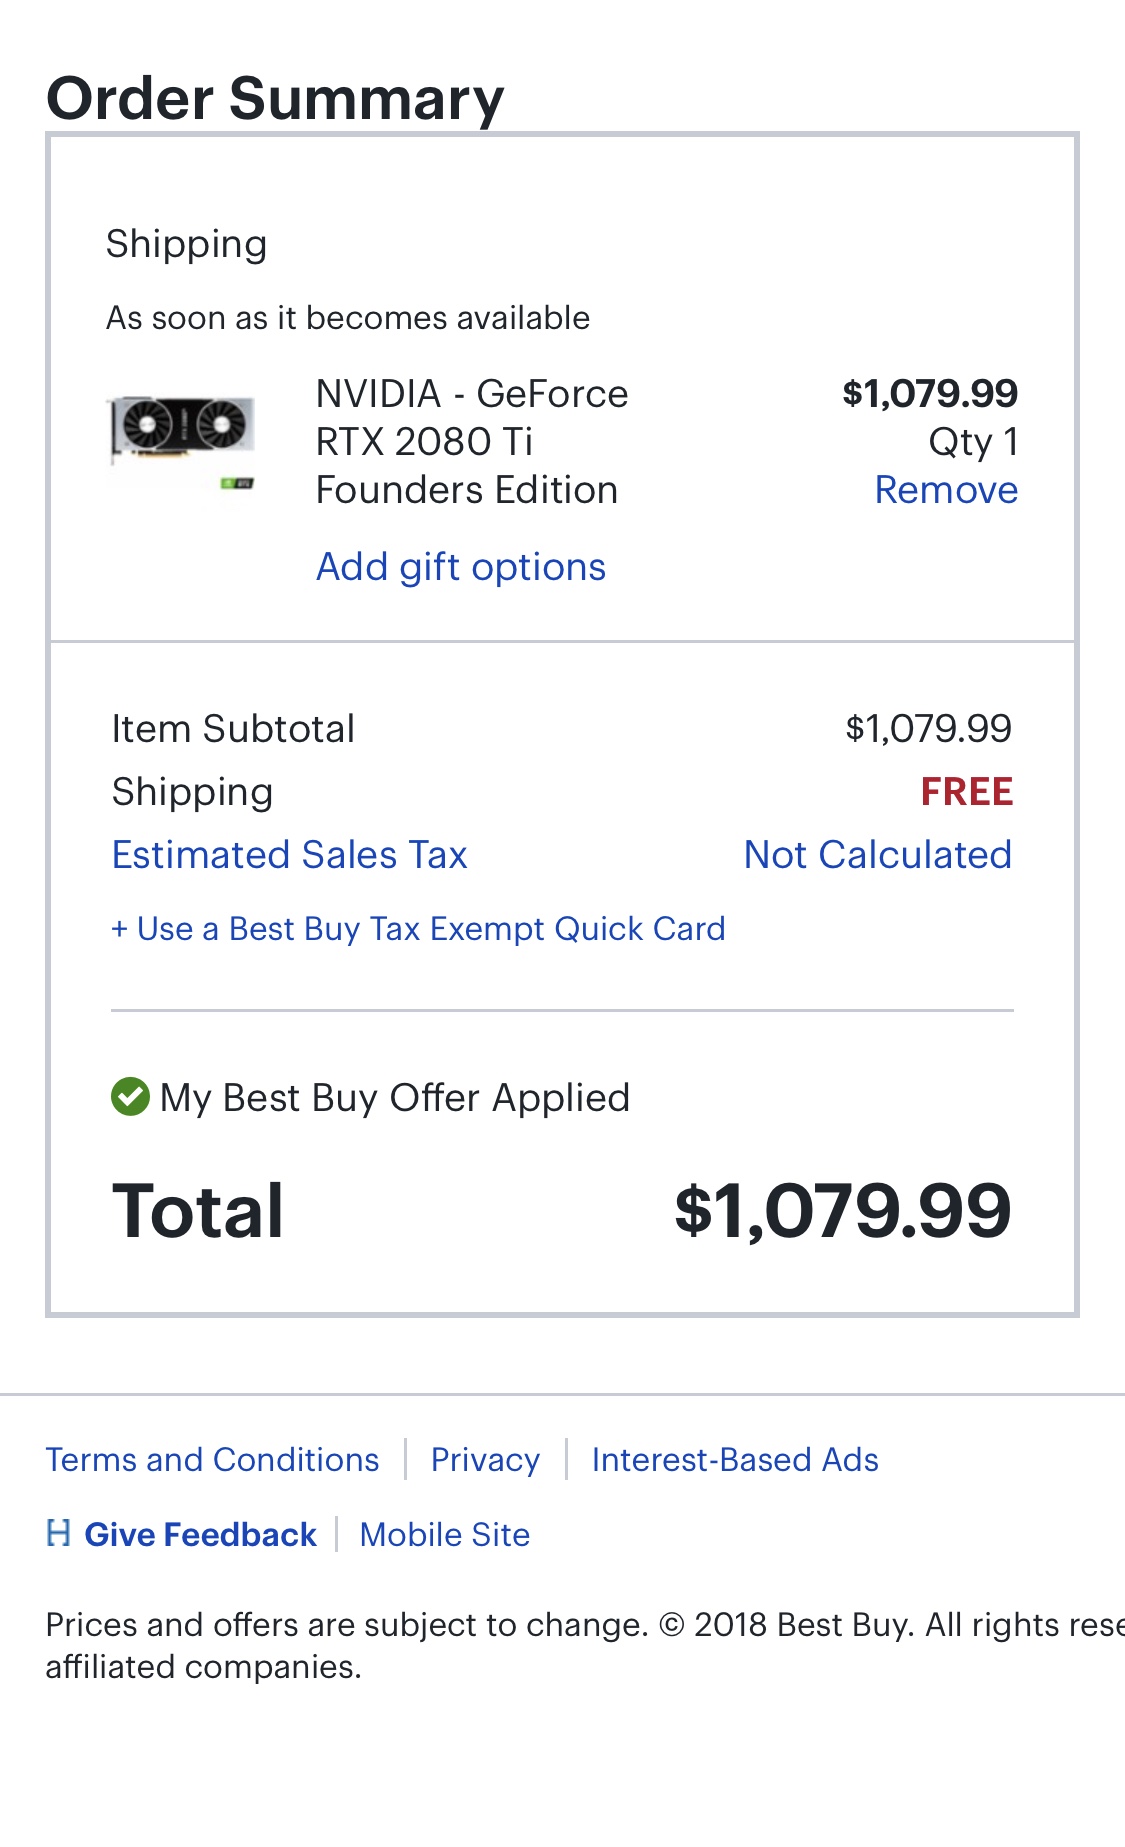Click the Qty 1 quantity label
Screen dimensions: 1125x1847
tap(972, 442)
